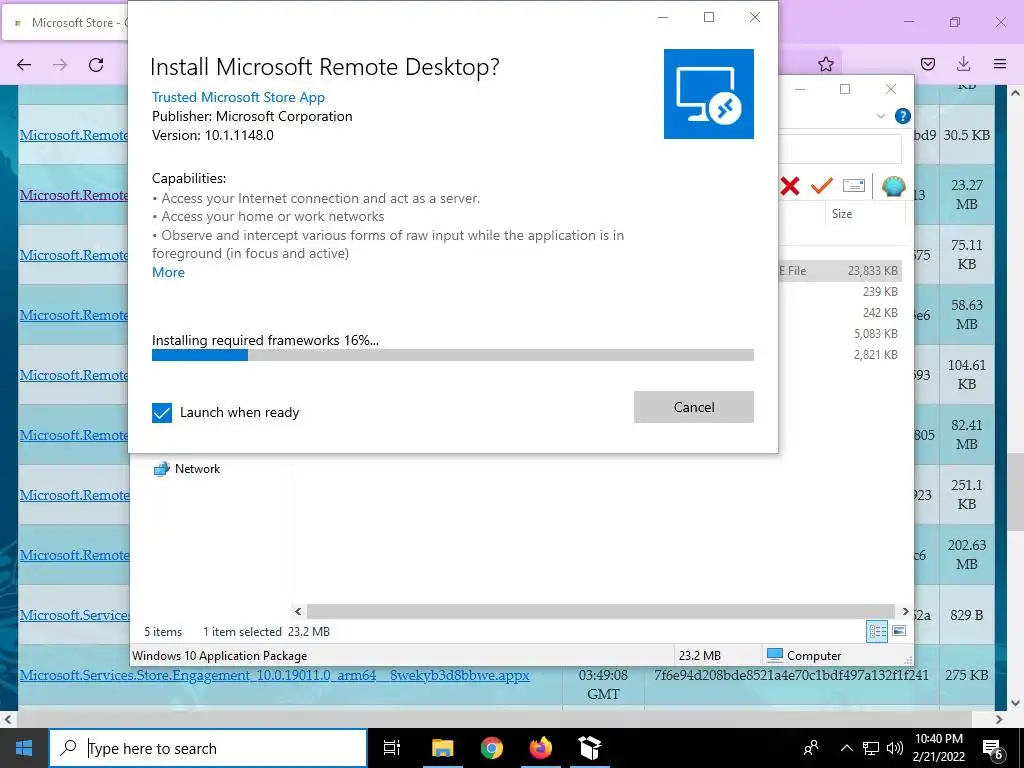This screenshot has height=768, width=1024.
Task: Click the taskbar search box
Action: [x=208, y=748]
